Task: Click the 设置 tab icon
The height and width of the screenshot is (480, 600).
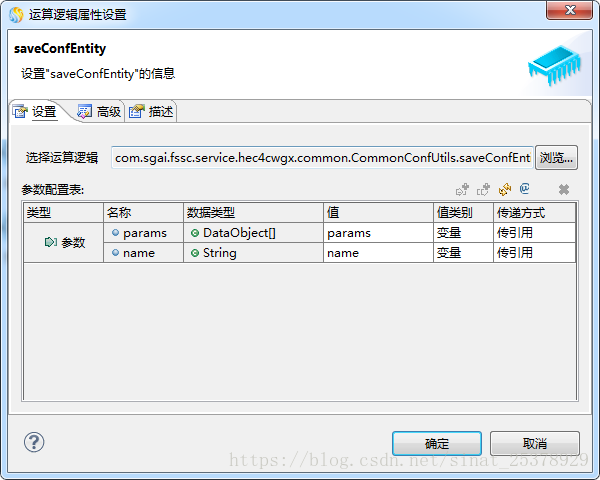Action: pos(20,111)
